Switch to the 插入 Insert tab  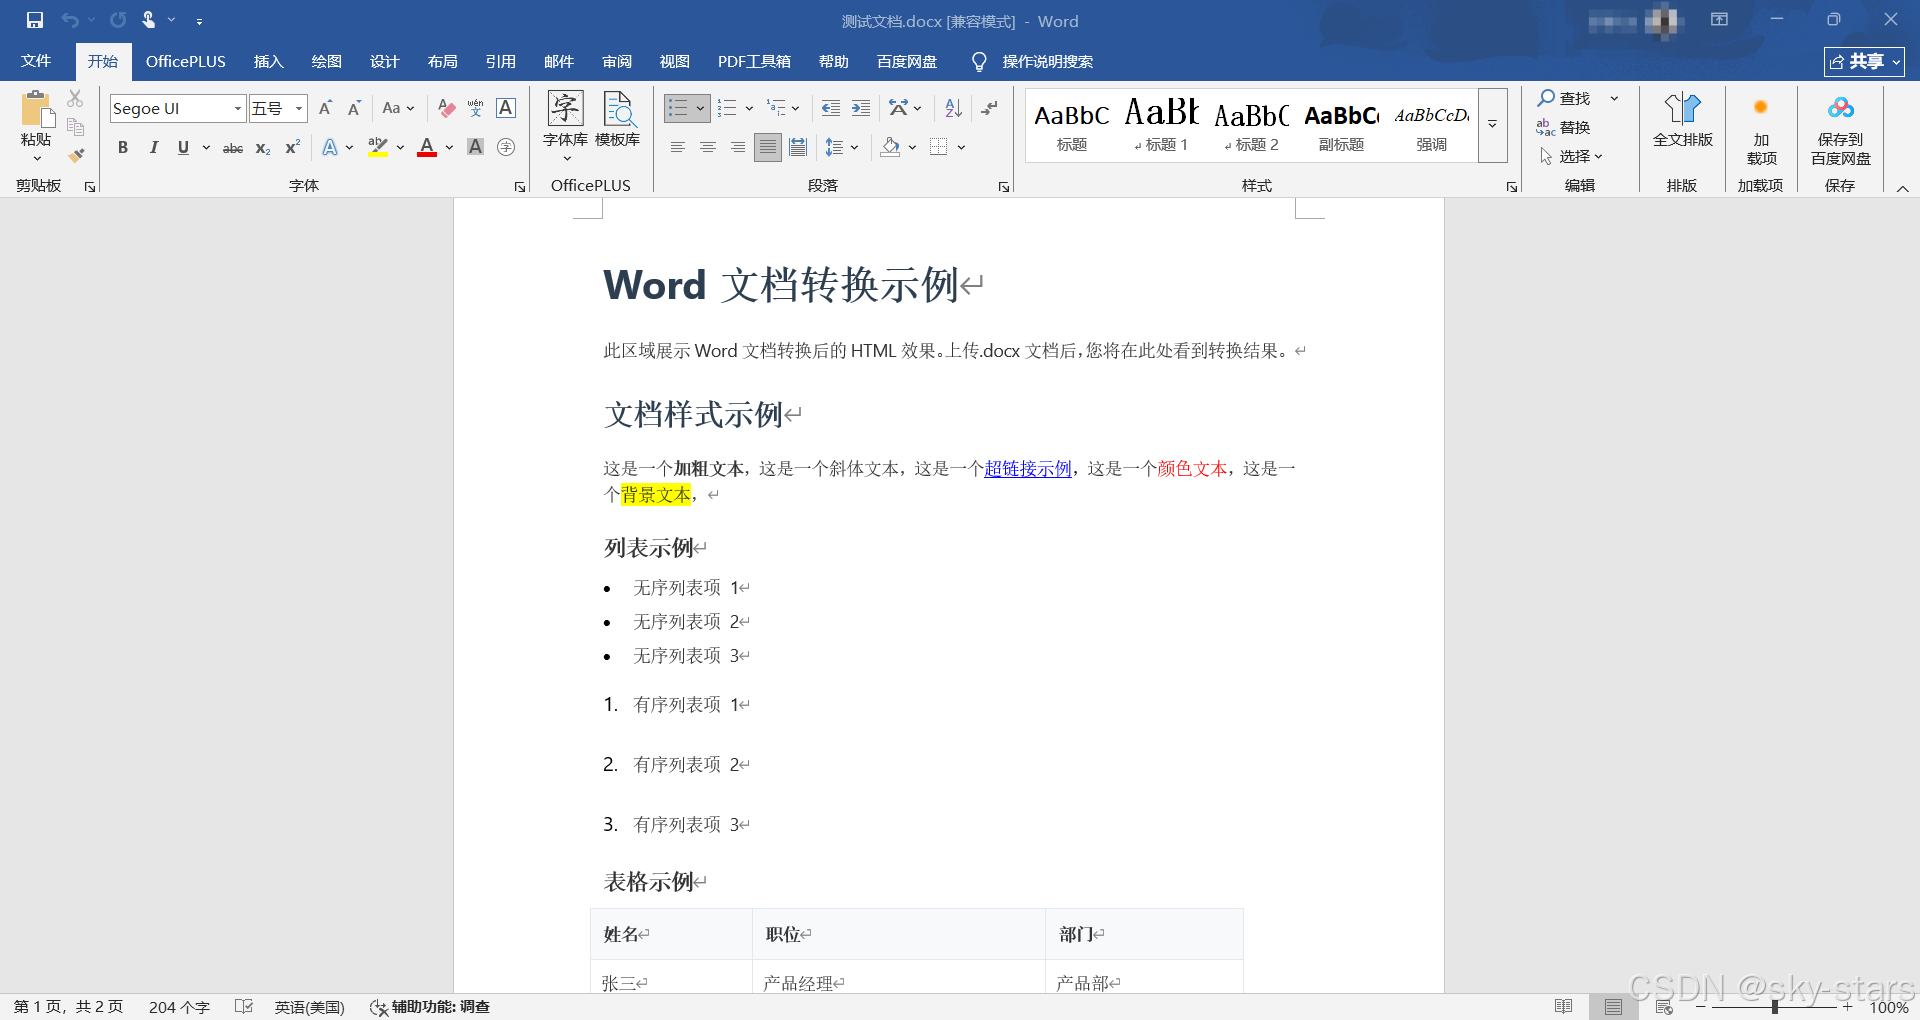coord(268,61)
